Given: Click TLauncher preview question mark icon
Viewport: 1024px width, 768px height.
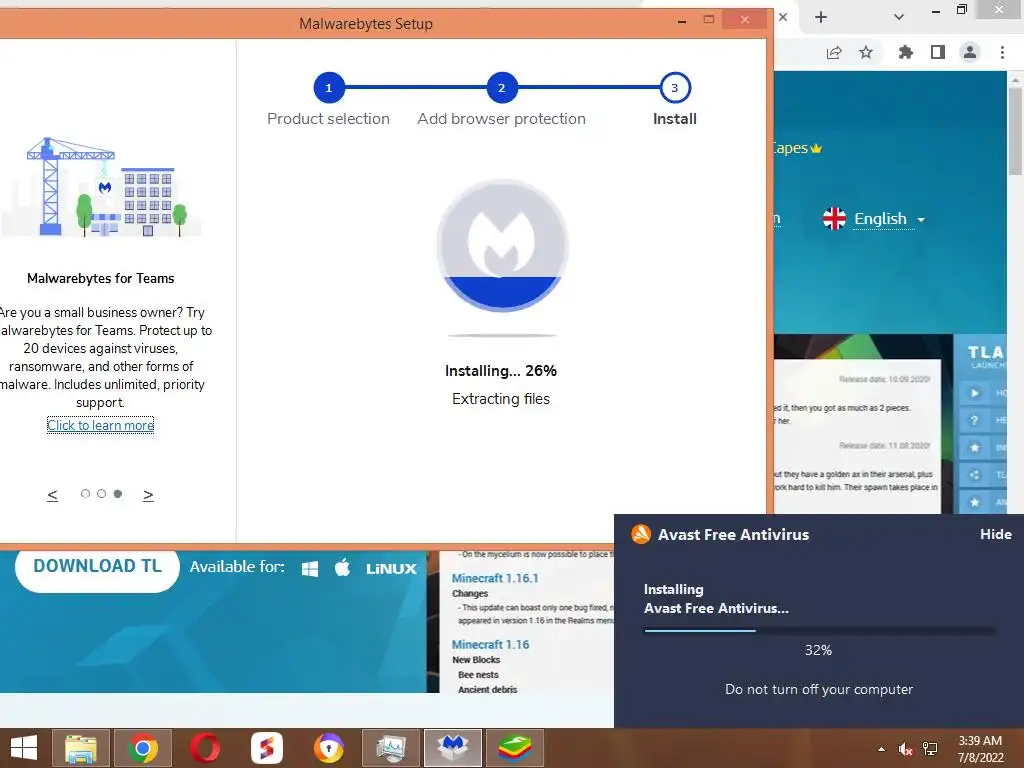Looking at the screenshot, I should point(974,421).
